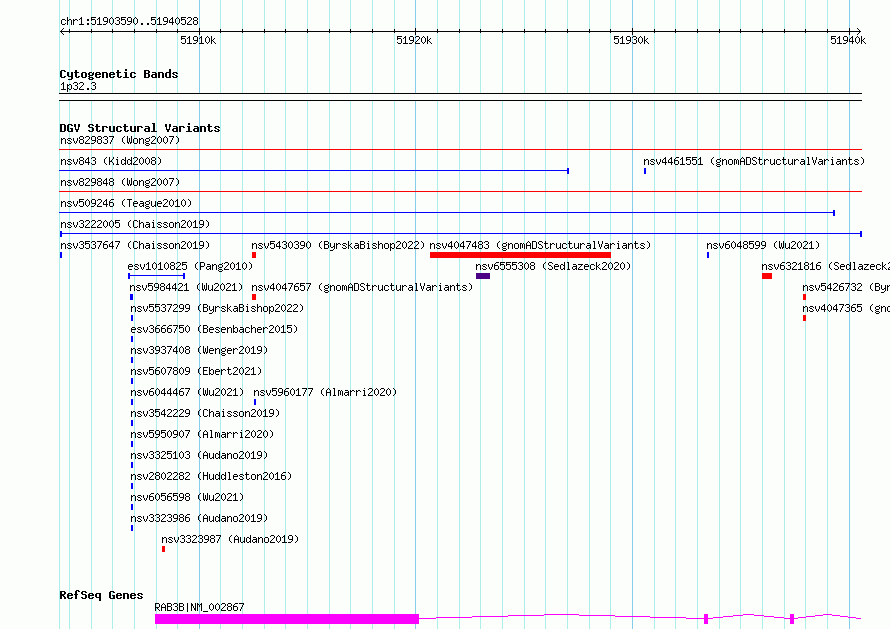Open nsv4461551 (gnomADStructuralVariants) label

pyautogui.click(x=754, y=161)
